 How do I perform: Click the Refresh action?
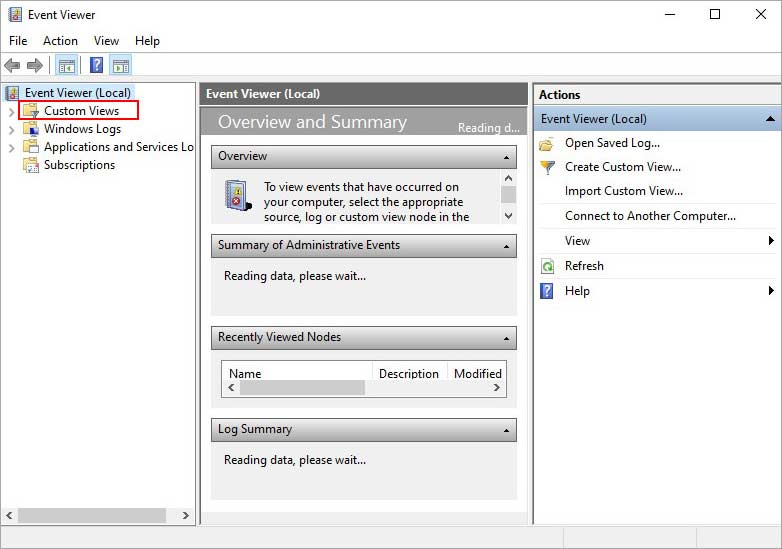(584, 266)
